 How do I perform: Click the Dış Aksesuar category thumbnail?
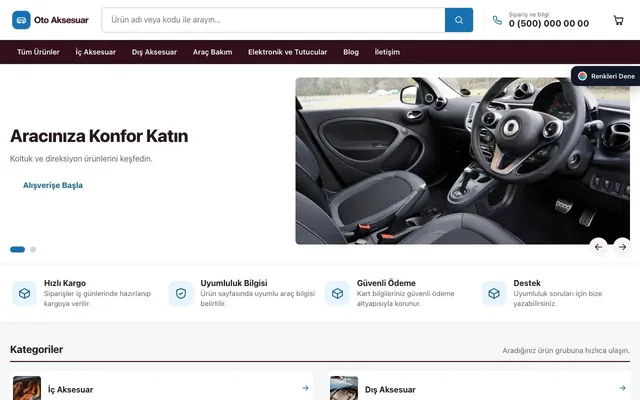(344, 388)
